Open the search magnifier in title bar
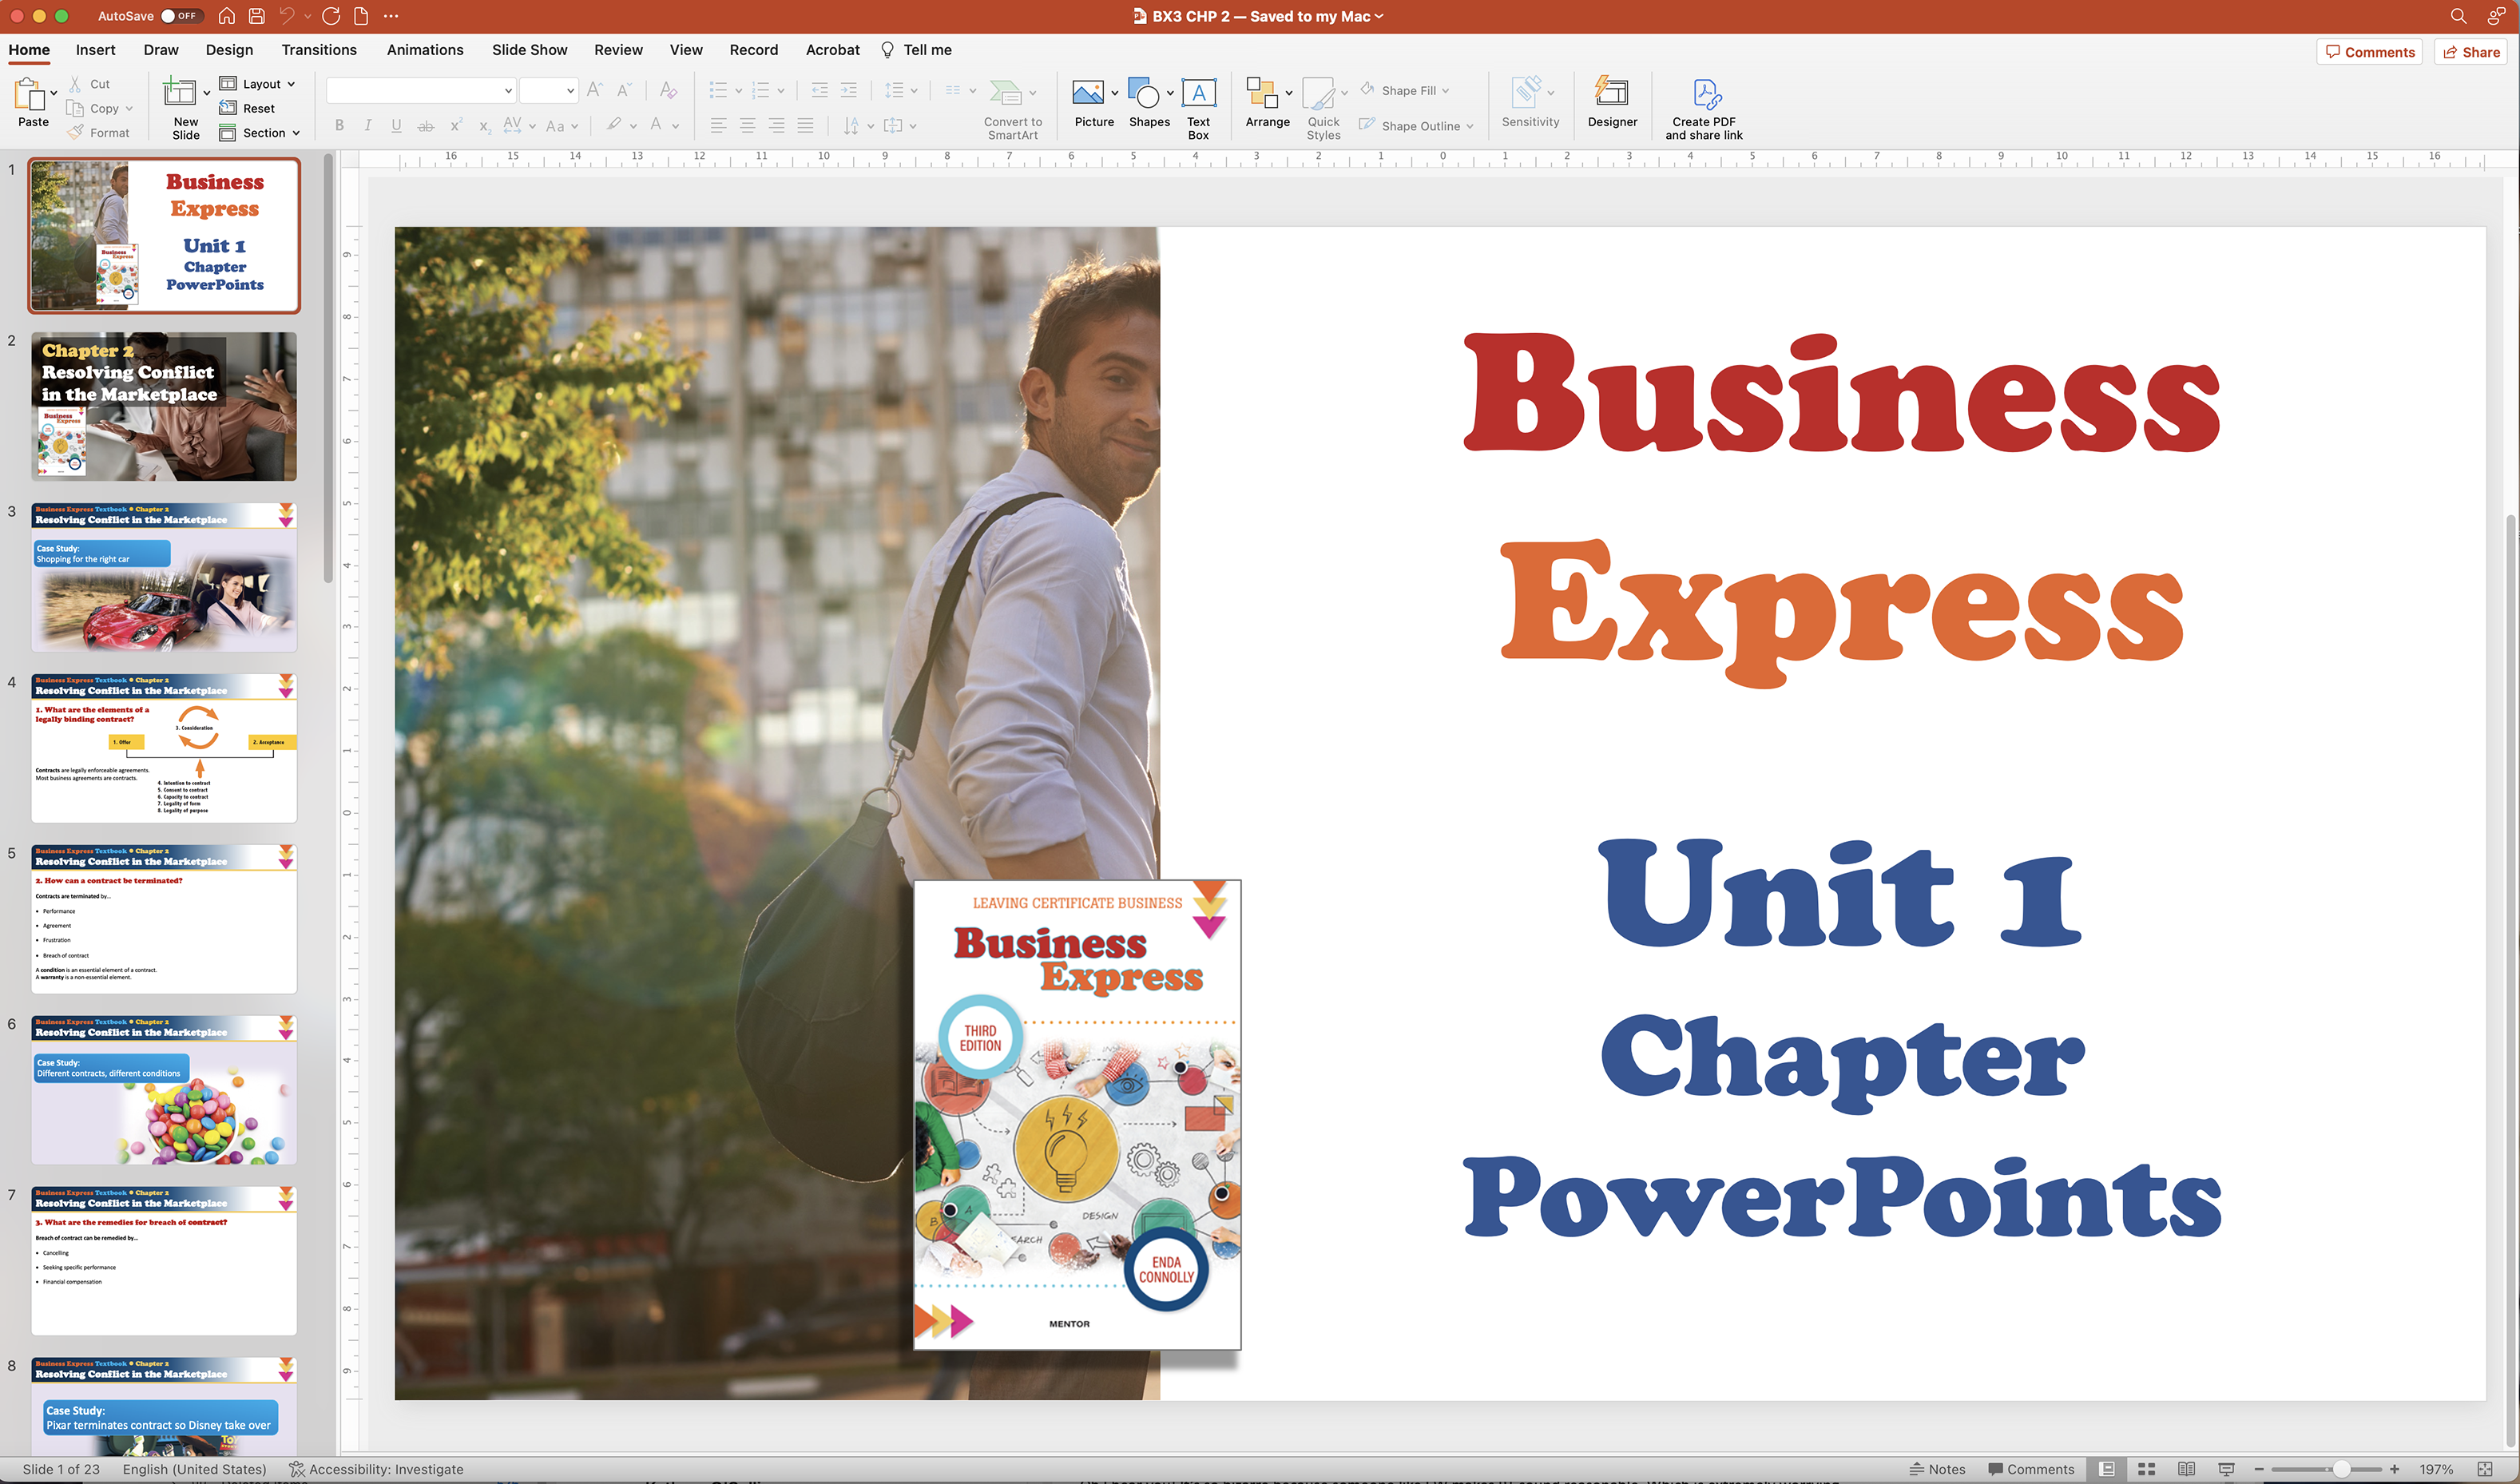Screen dimensions: 2520x1484 pyautogui.click(x=2458, y=16)
